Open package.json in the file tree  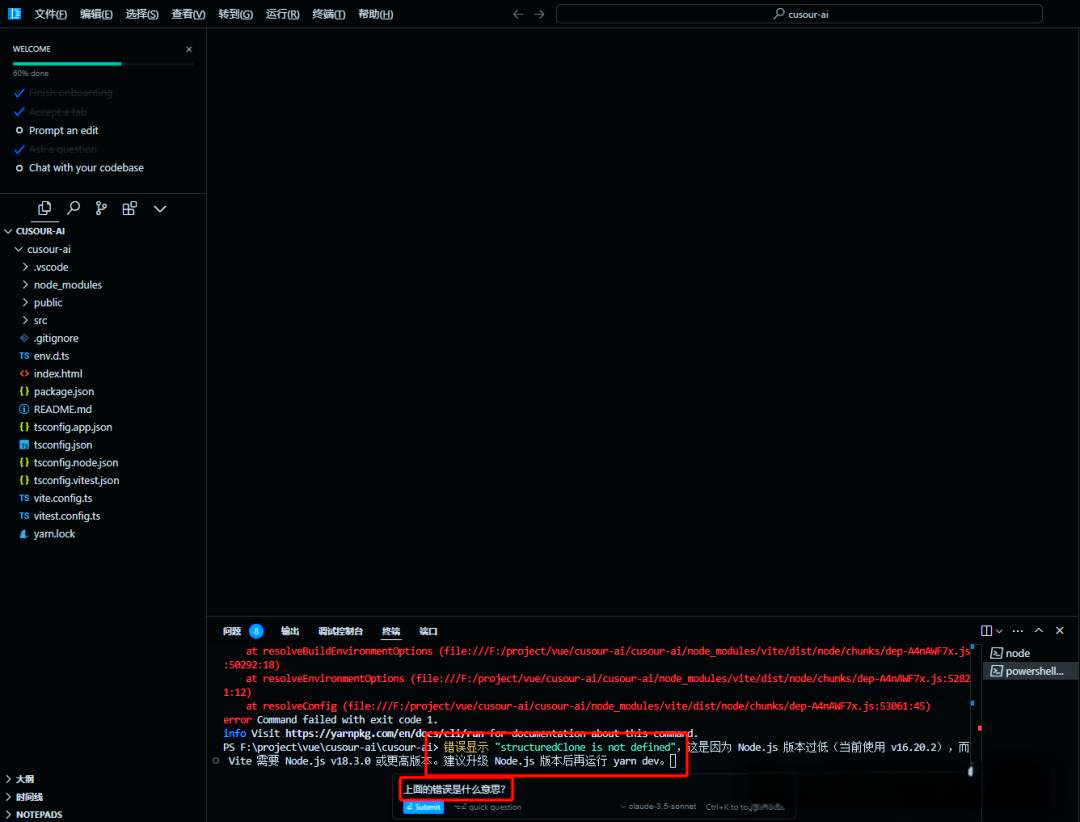point(63,392)
